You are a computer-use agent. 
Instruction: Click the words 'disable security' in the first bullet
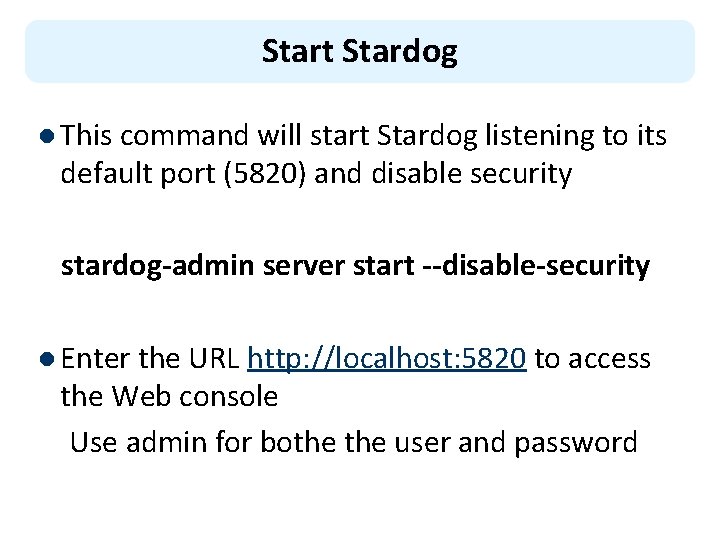(x=472, y=174)
